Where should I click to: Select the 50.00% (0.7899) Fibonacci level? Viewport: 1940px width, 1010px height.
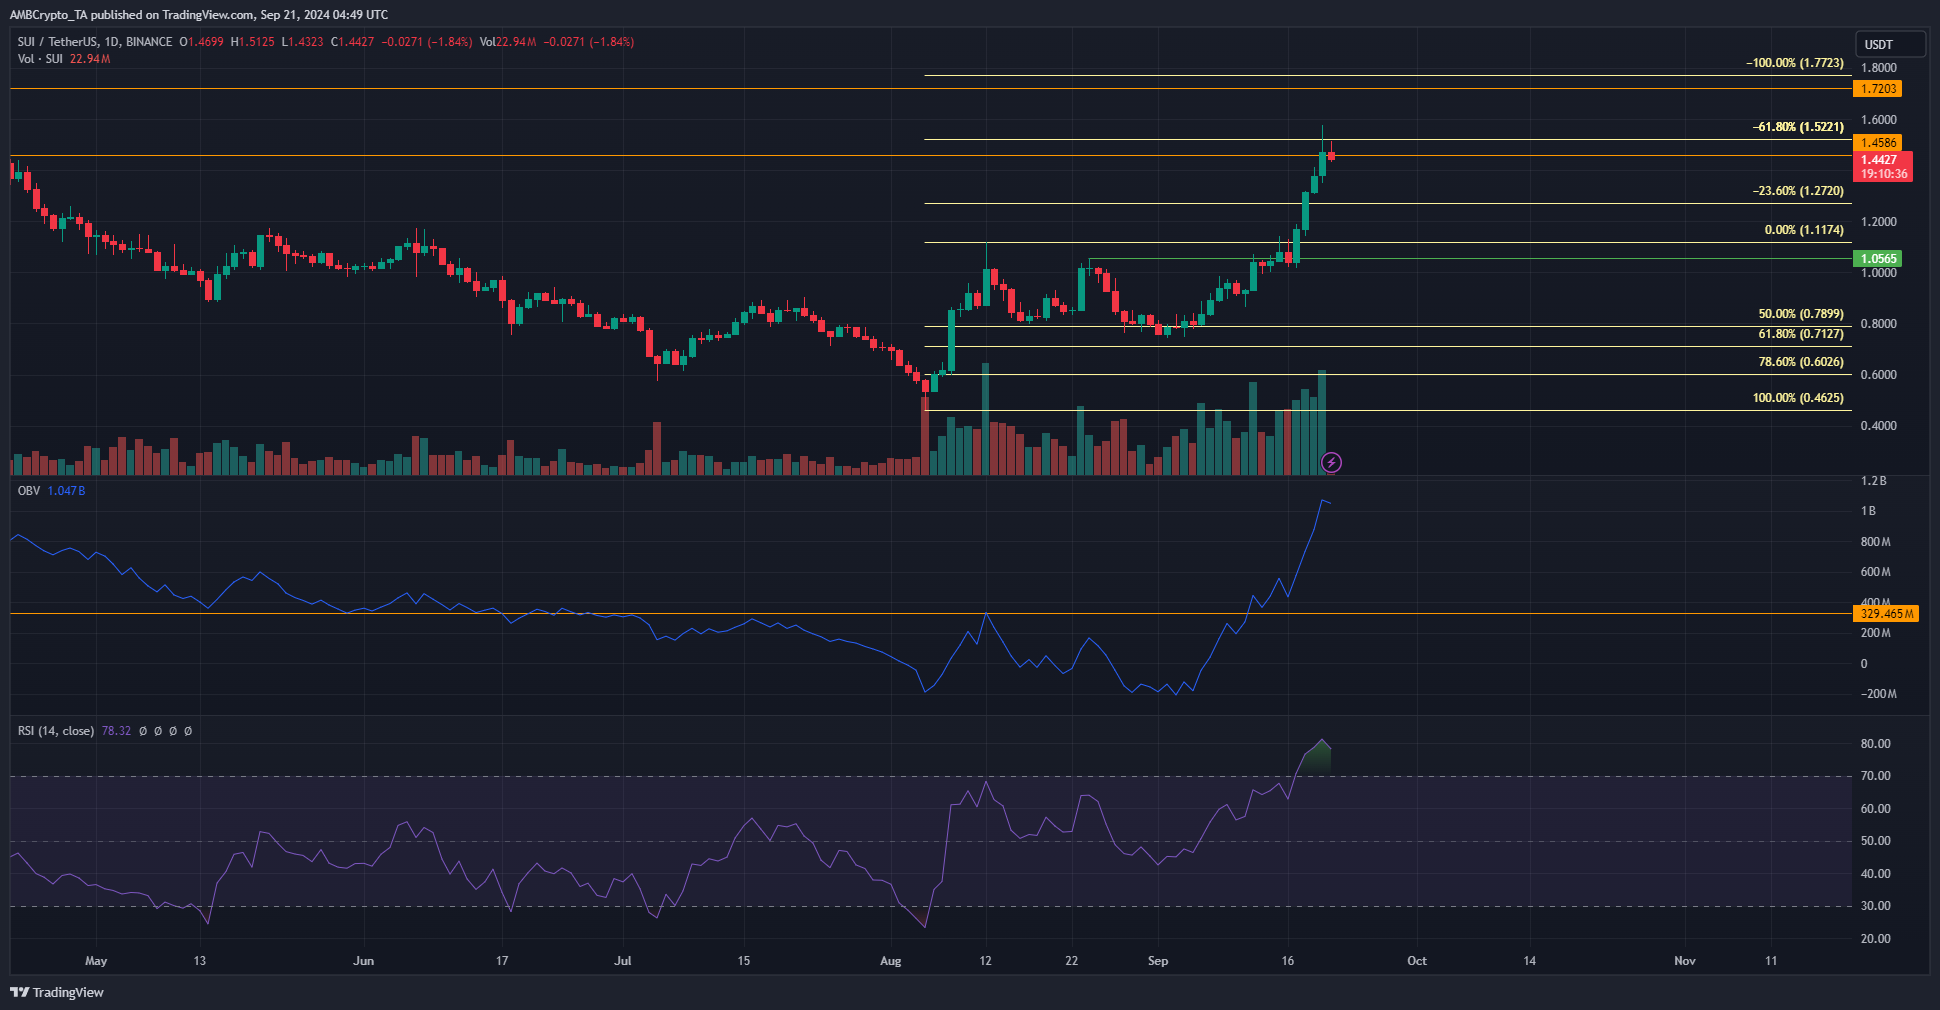1800,314
